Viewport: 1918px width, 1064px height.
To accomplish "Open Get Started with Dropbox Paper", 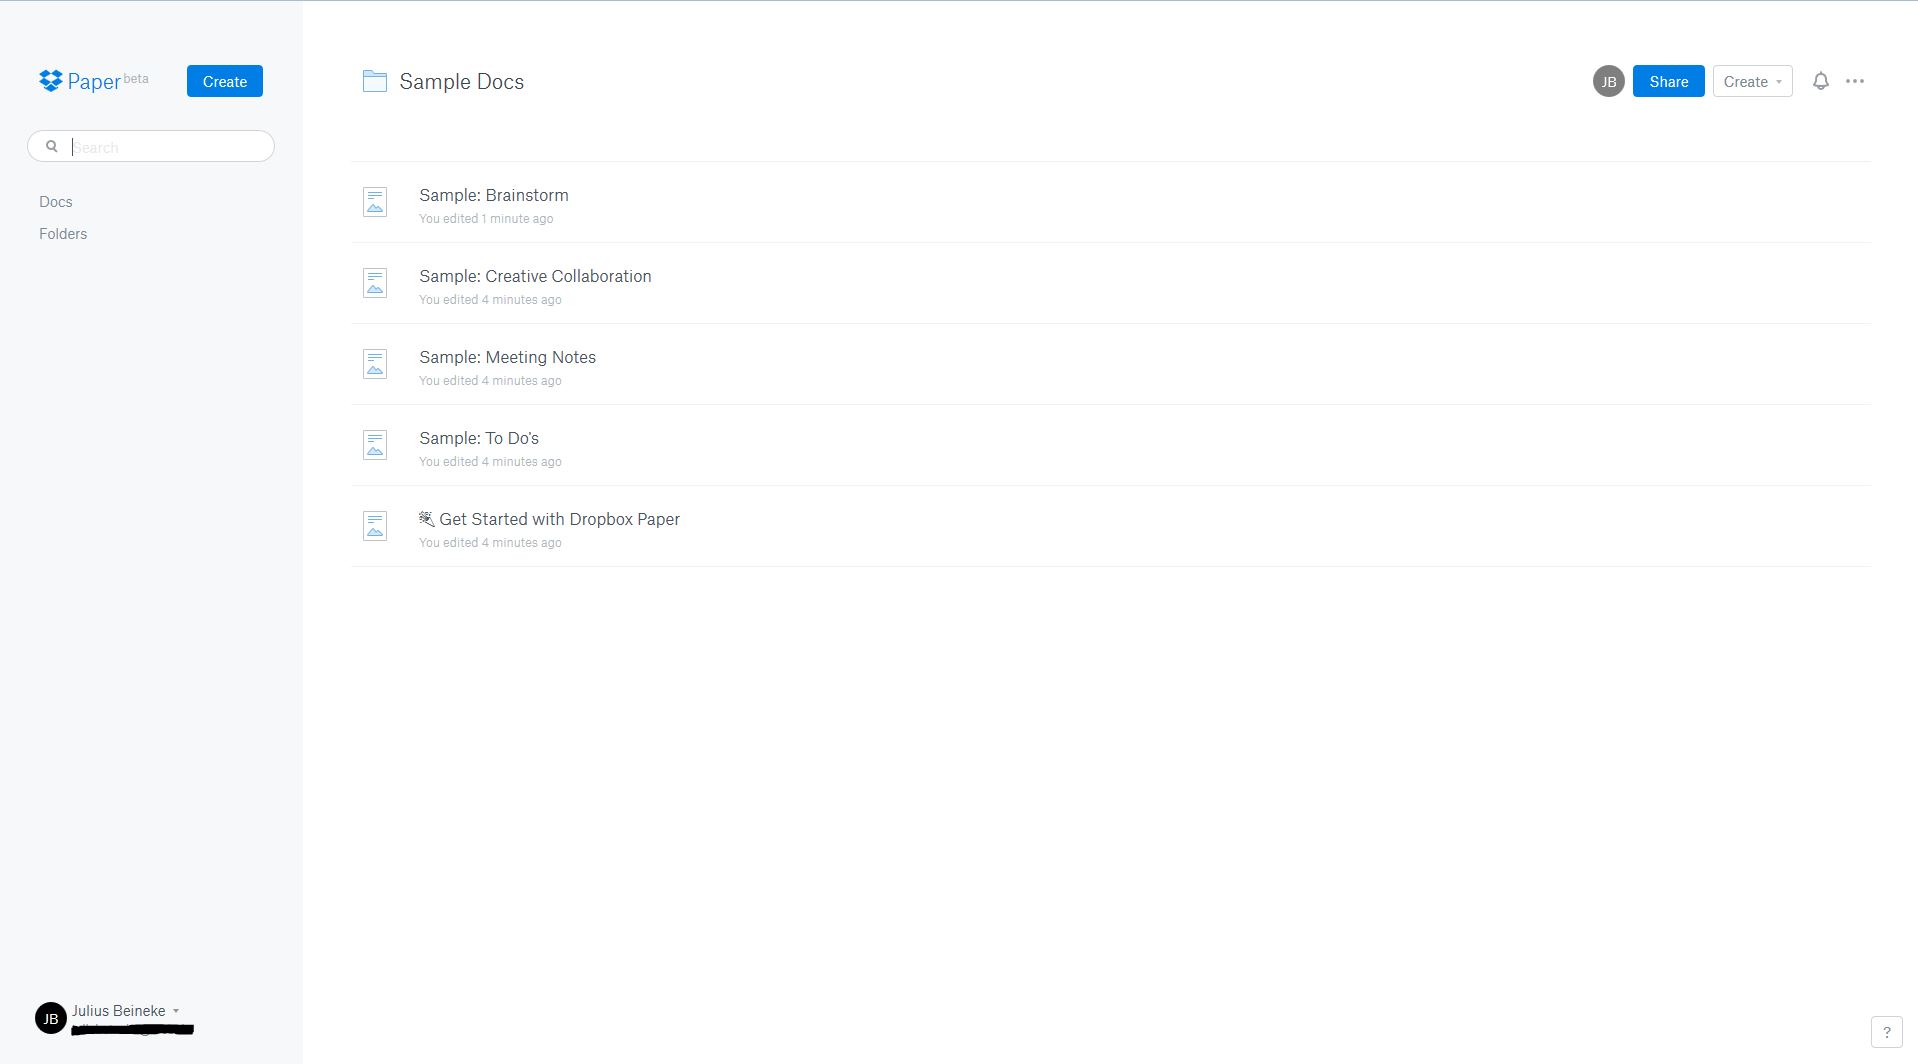I will [549, 519].
